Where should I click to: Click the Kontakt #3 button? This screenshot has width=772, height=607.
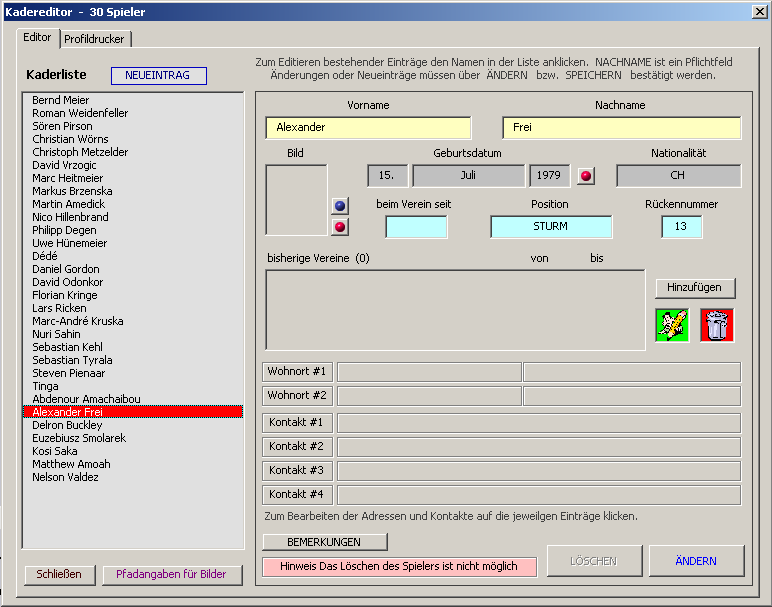[297, 471]
